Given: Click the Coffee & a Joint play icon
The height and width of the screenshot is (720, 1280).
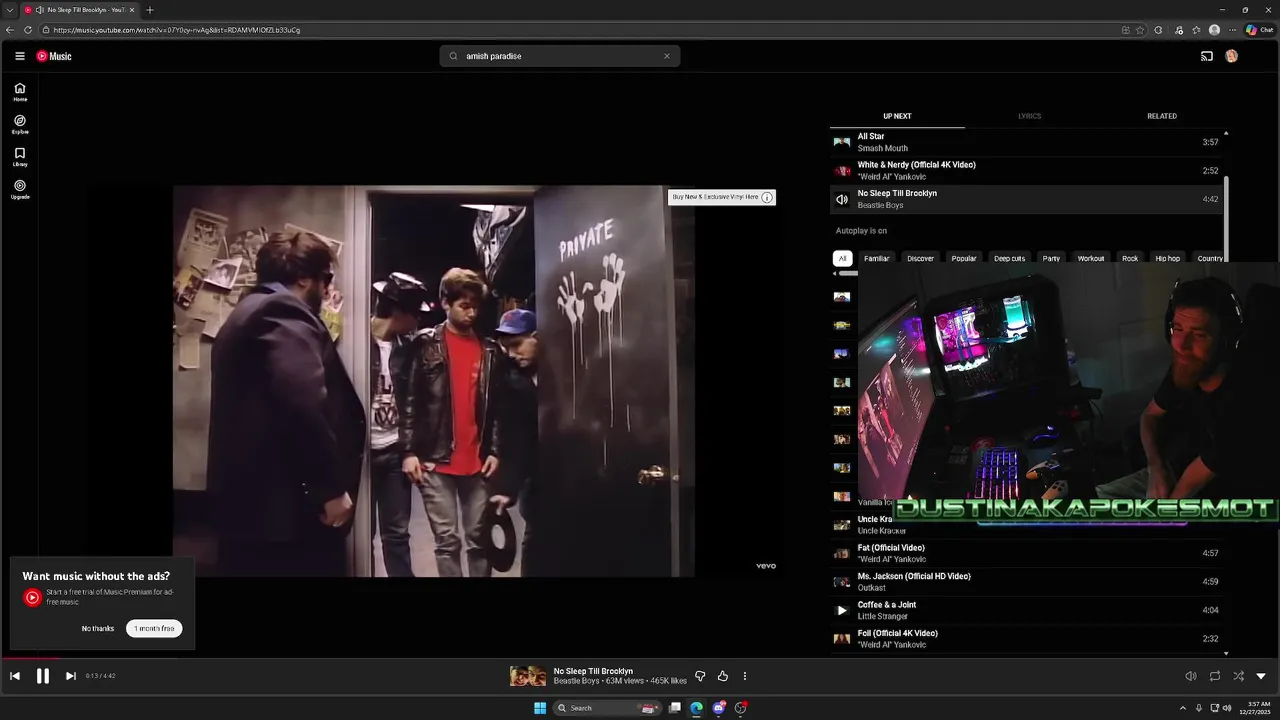Looking at the screenshot, I should point(842,610).
